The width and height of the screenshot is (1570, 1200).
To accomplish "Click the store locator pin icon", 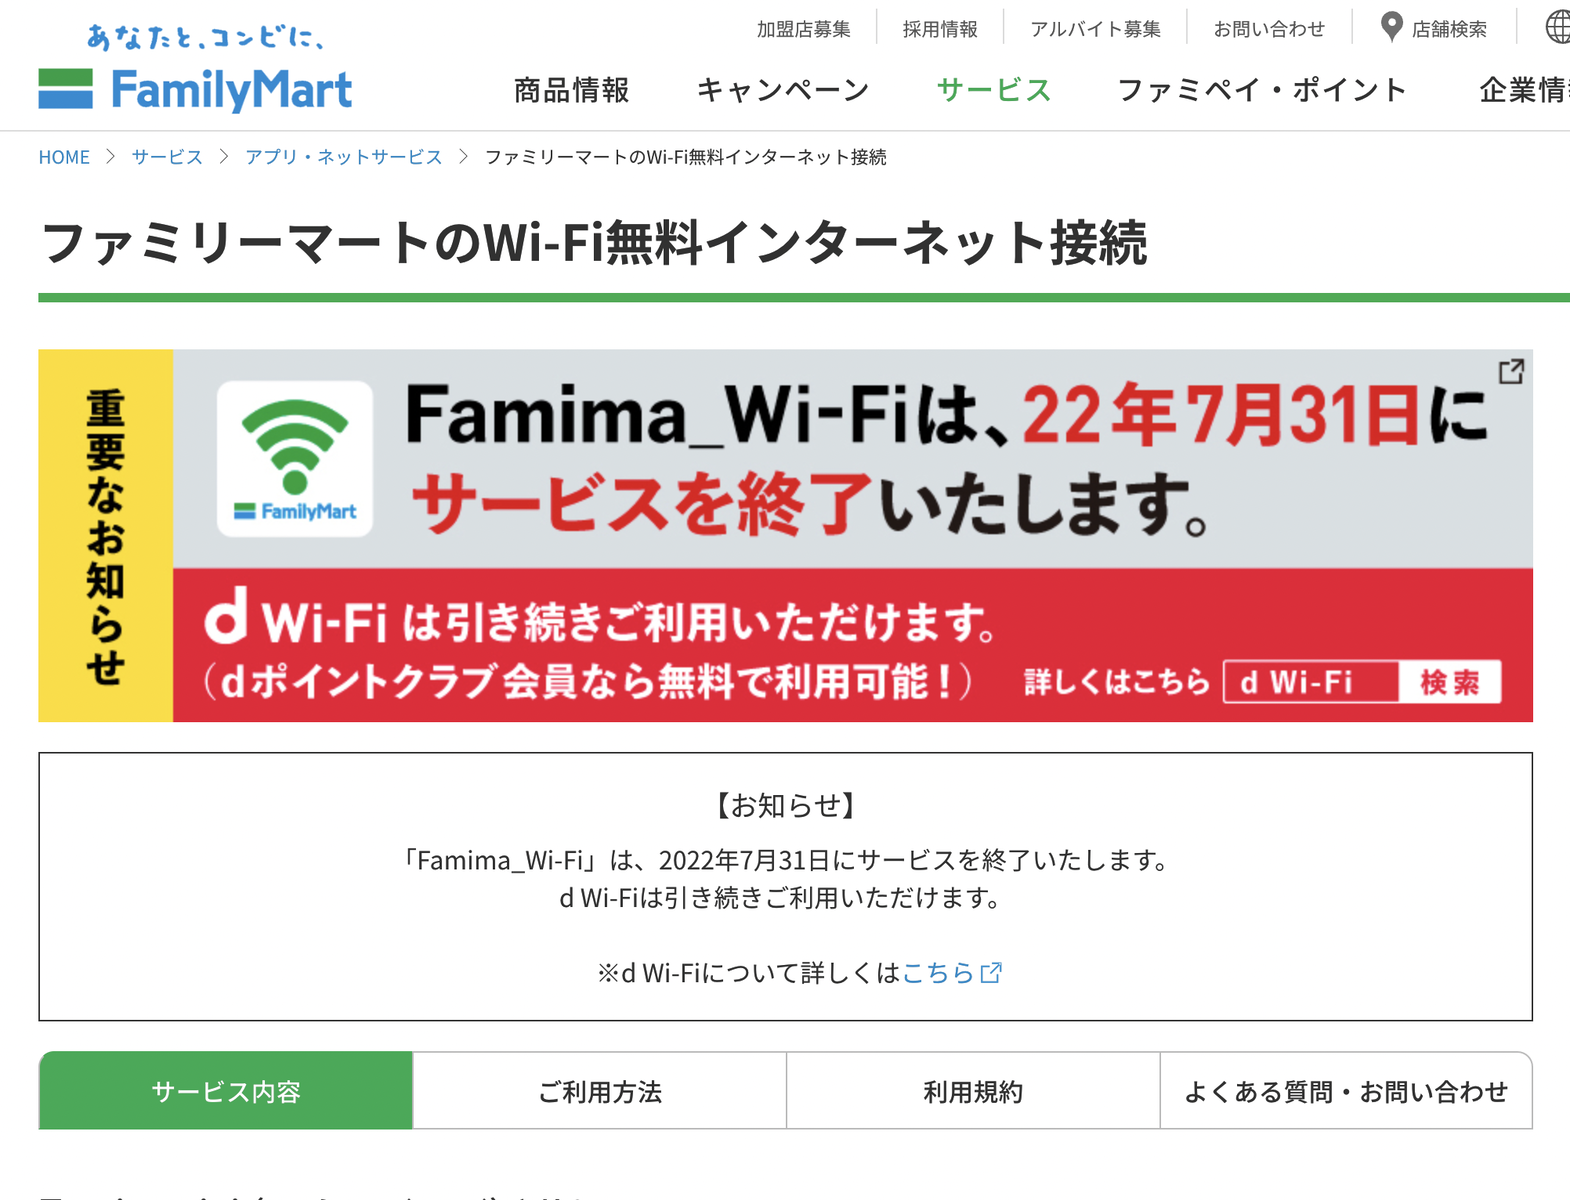I will (x=1391, y=28).
